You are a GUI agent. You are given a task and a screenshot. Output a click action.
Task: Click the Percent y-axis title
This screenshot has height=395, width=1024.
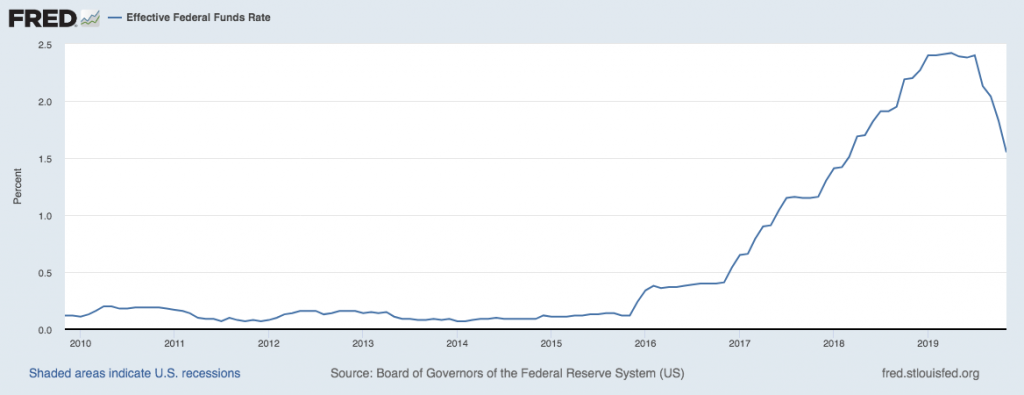coord(18,187)
